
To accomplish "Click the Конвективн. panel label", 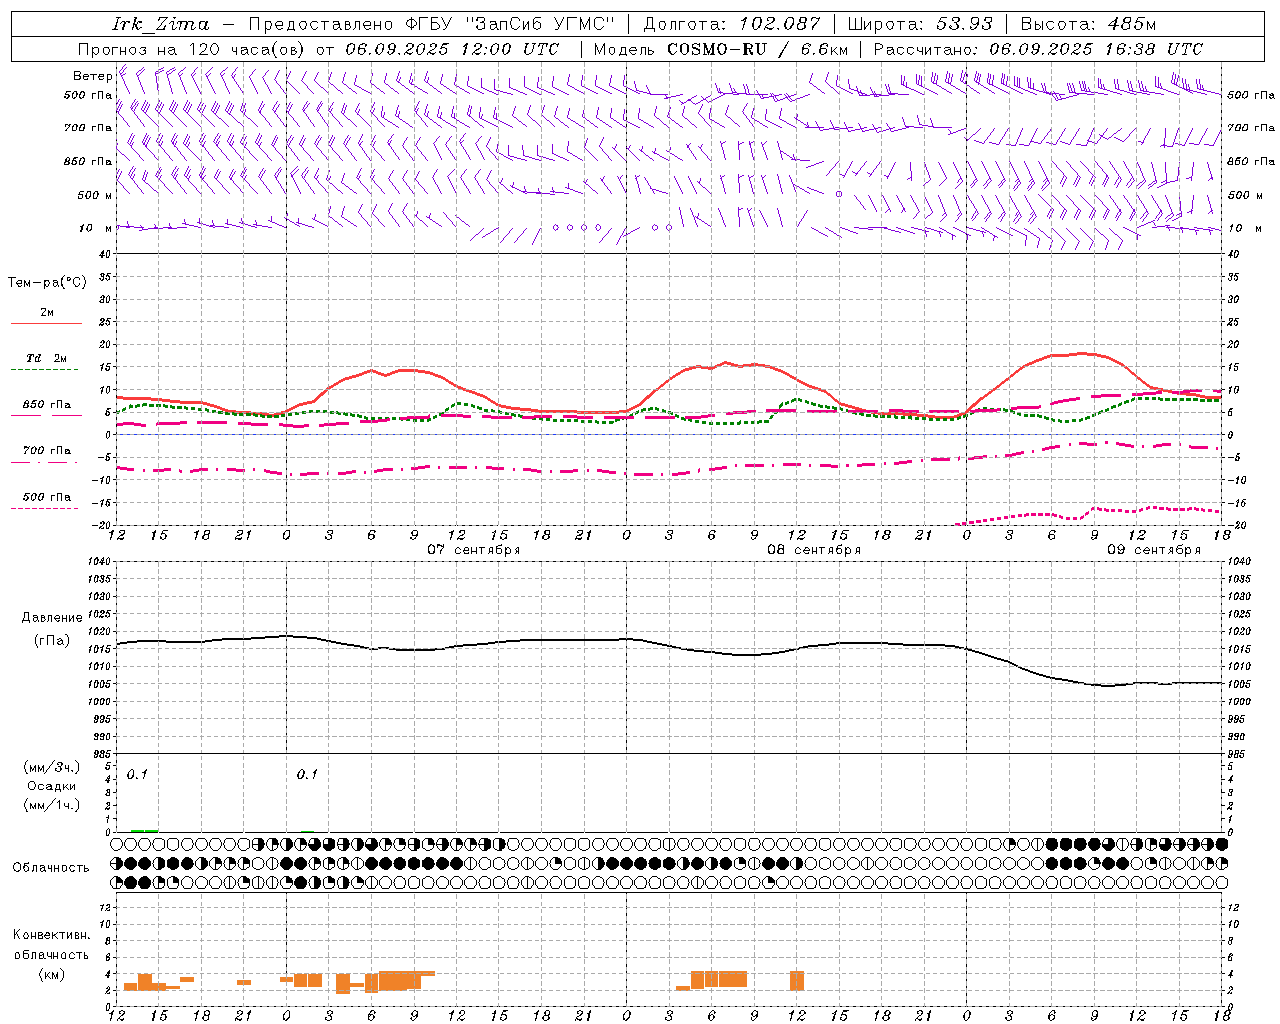I will click(x=51, y=935).
